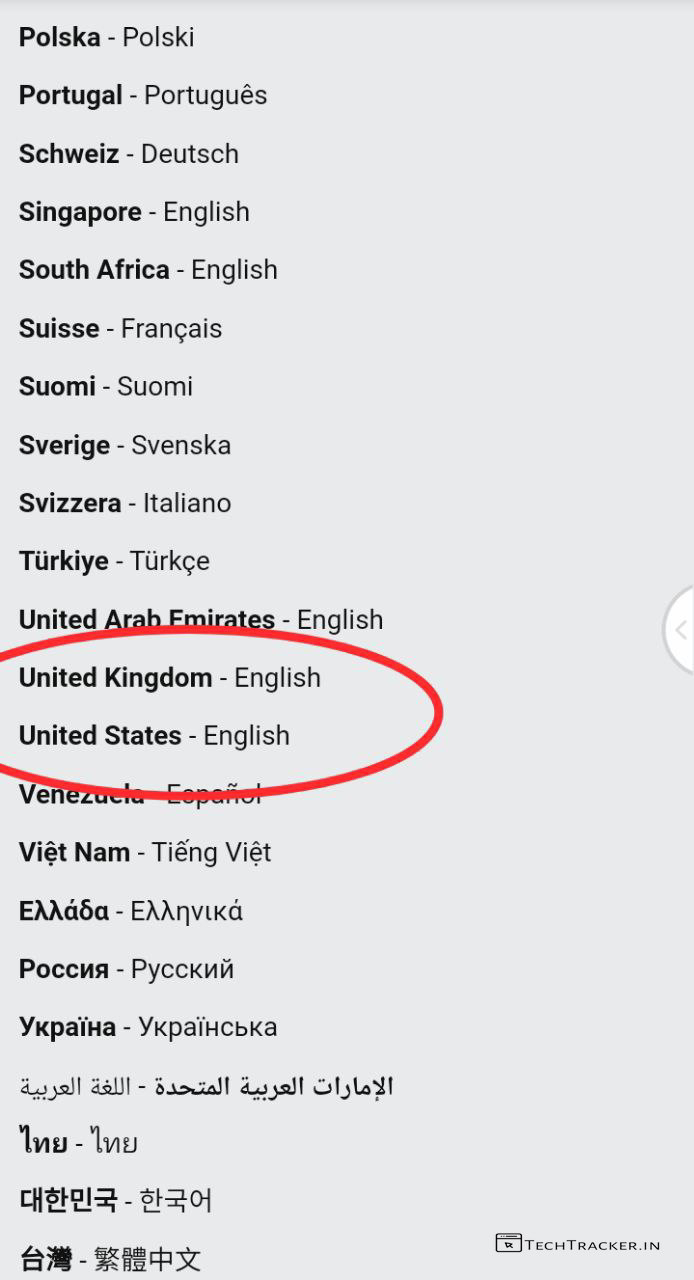Select United States - English
The image size is (694, 1280).
point(154,736)
